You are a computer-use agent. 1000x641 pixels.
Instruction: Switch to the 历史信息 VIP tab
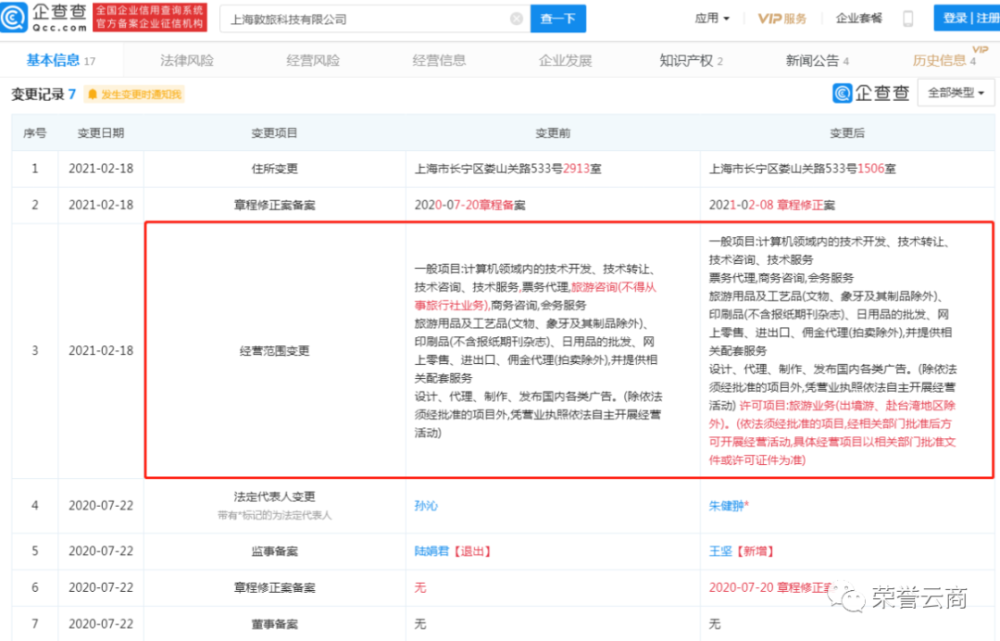click(x=944, y=61)
